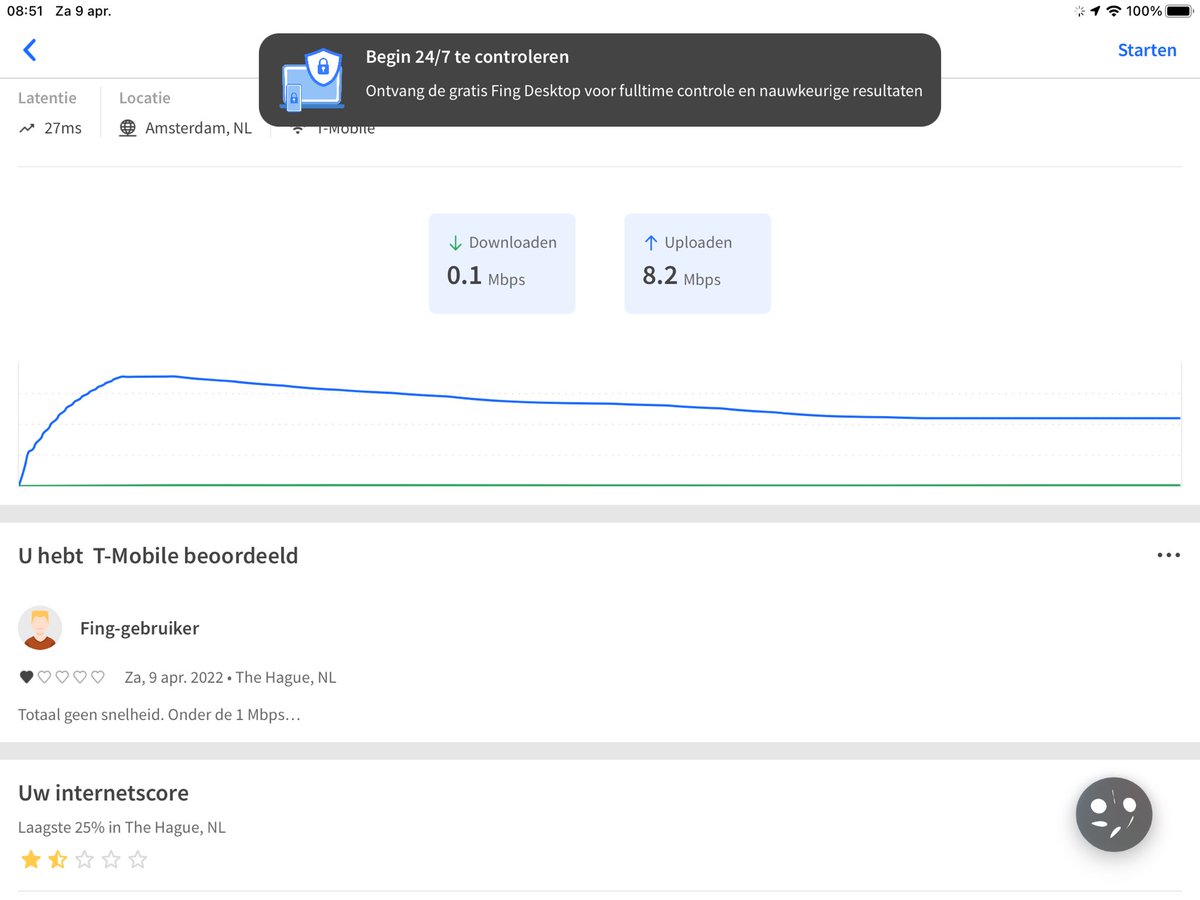Select the Fing-gebruiker username
This screenshot has width=1200, height=900.
(x=139, y=628)
